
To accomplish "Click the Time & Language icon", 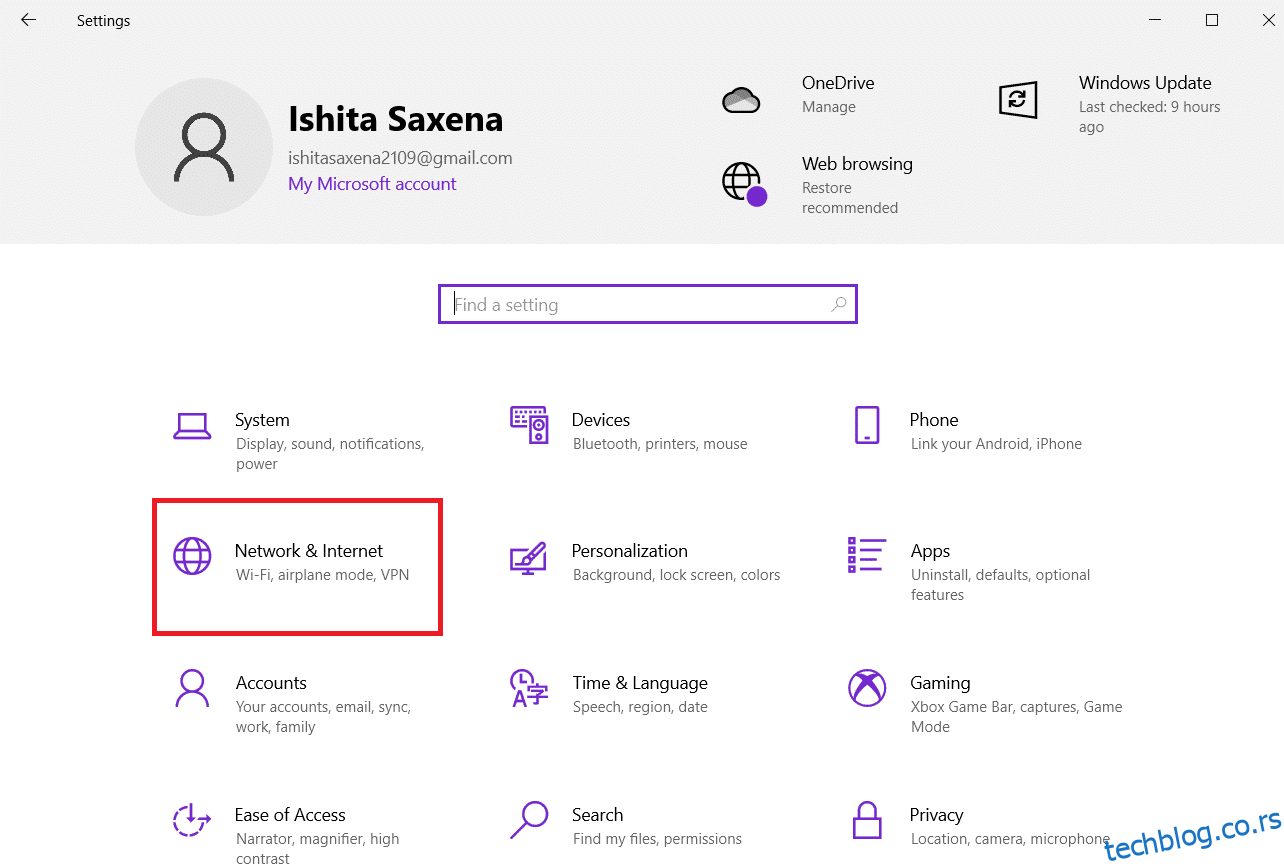I will 528,688.
